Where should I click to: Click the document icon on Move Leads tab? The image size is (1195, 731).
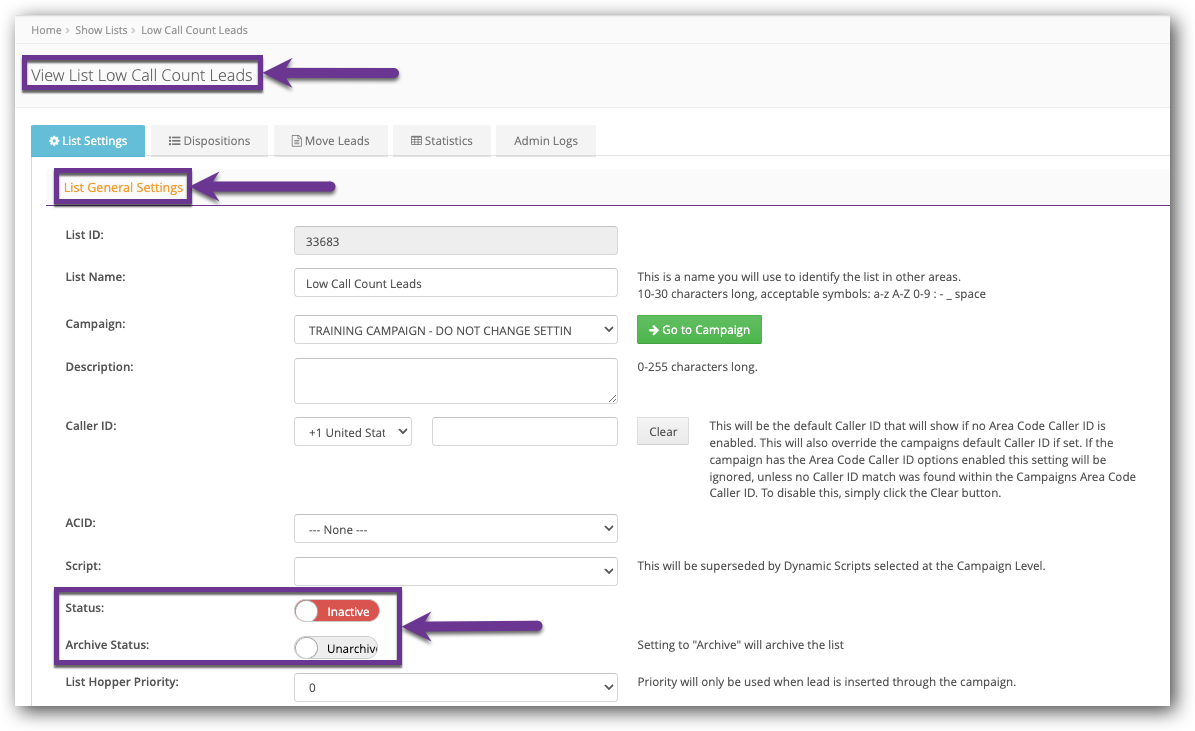(298, 140)
